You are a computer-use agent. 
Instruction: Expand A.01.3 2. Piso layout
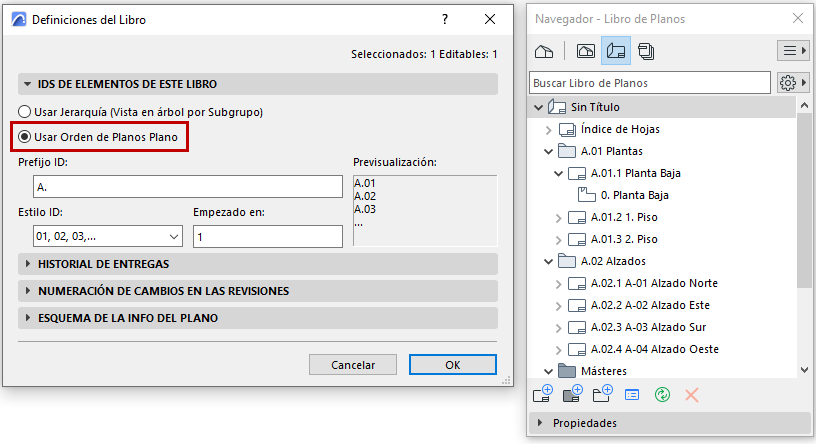point(558,239)
